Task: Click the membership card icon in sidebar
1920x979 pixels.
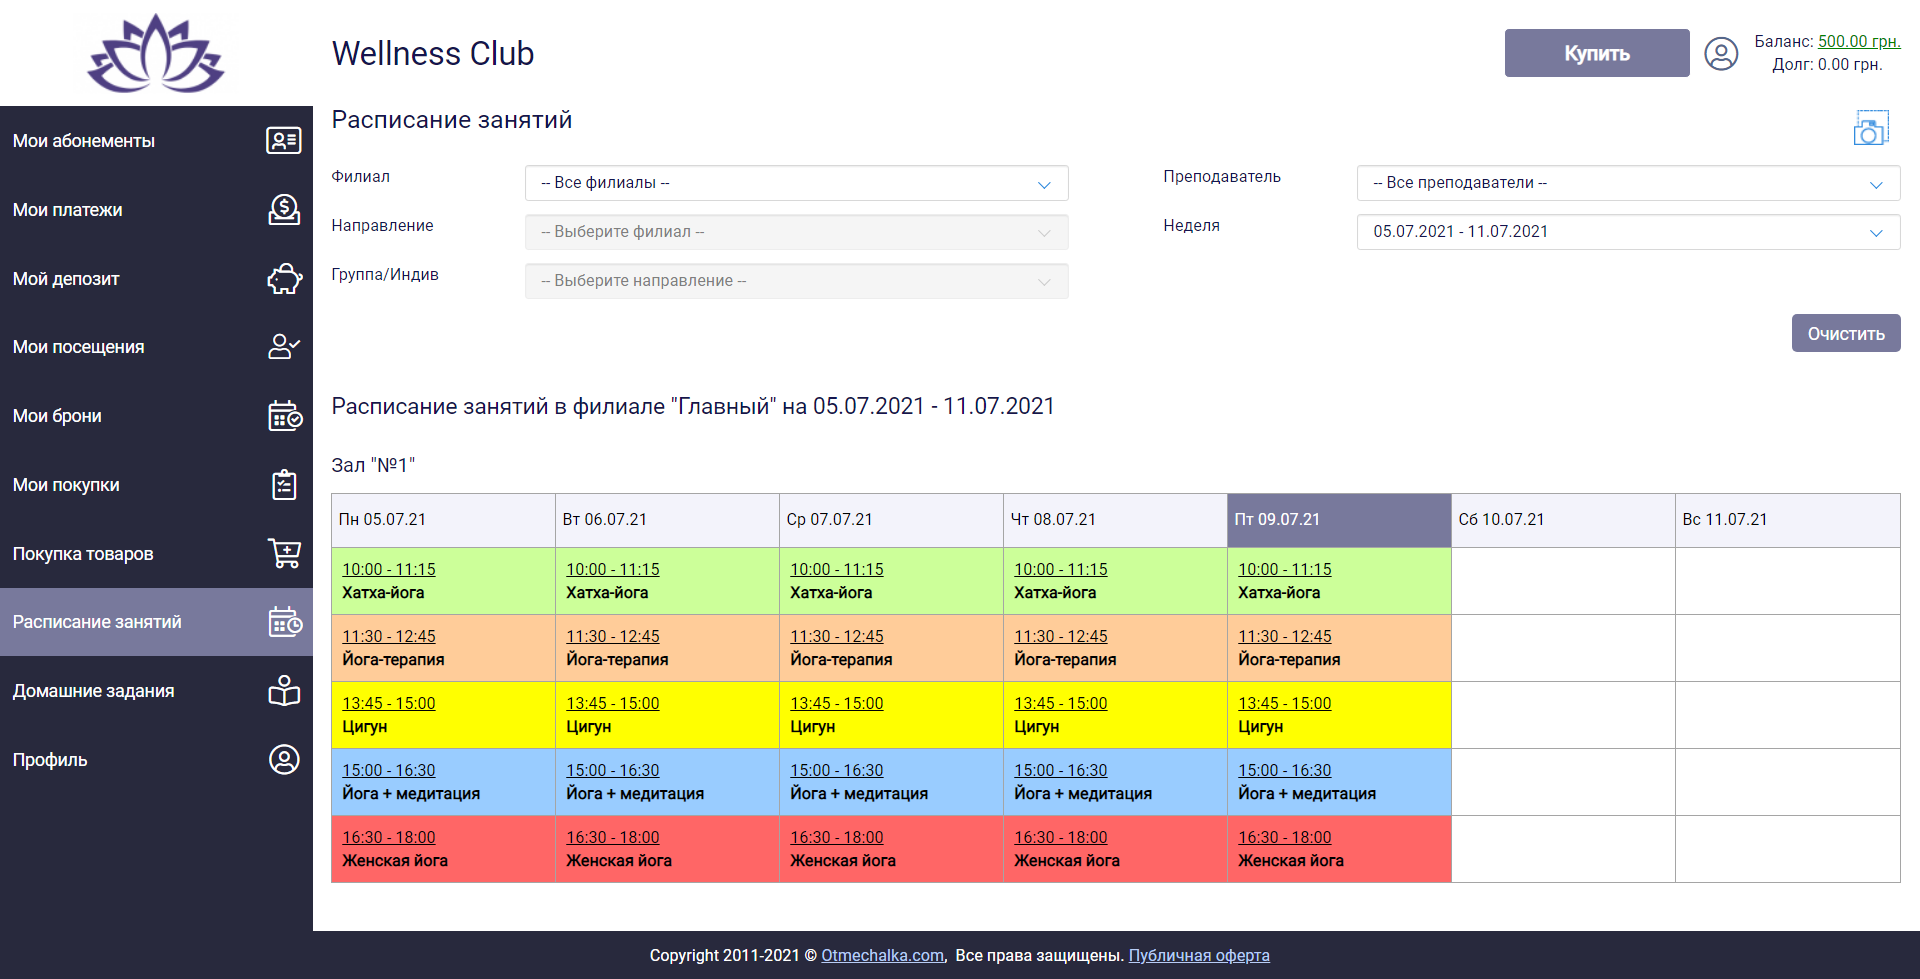Action: (284, 141)
